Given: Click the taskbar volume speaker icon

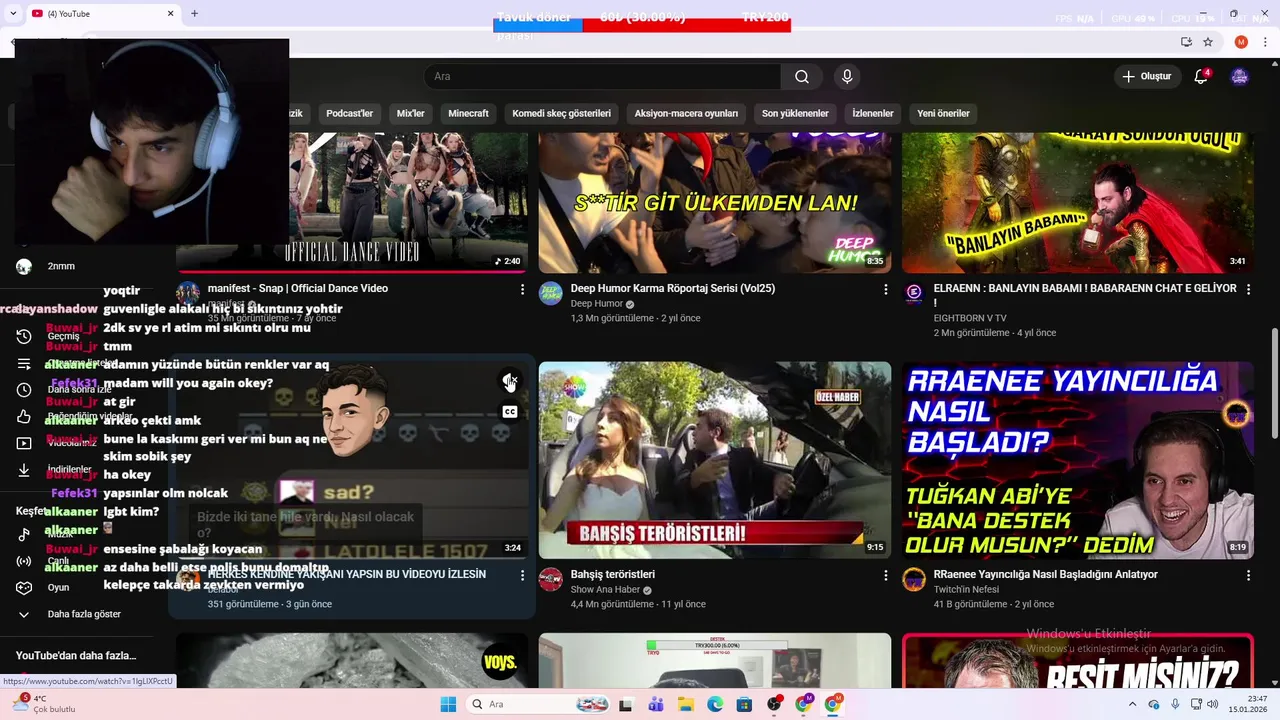Looking at the screenshot, I should 1212,704.
